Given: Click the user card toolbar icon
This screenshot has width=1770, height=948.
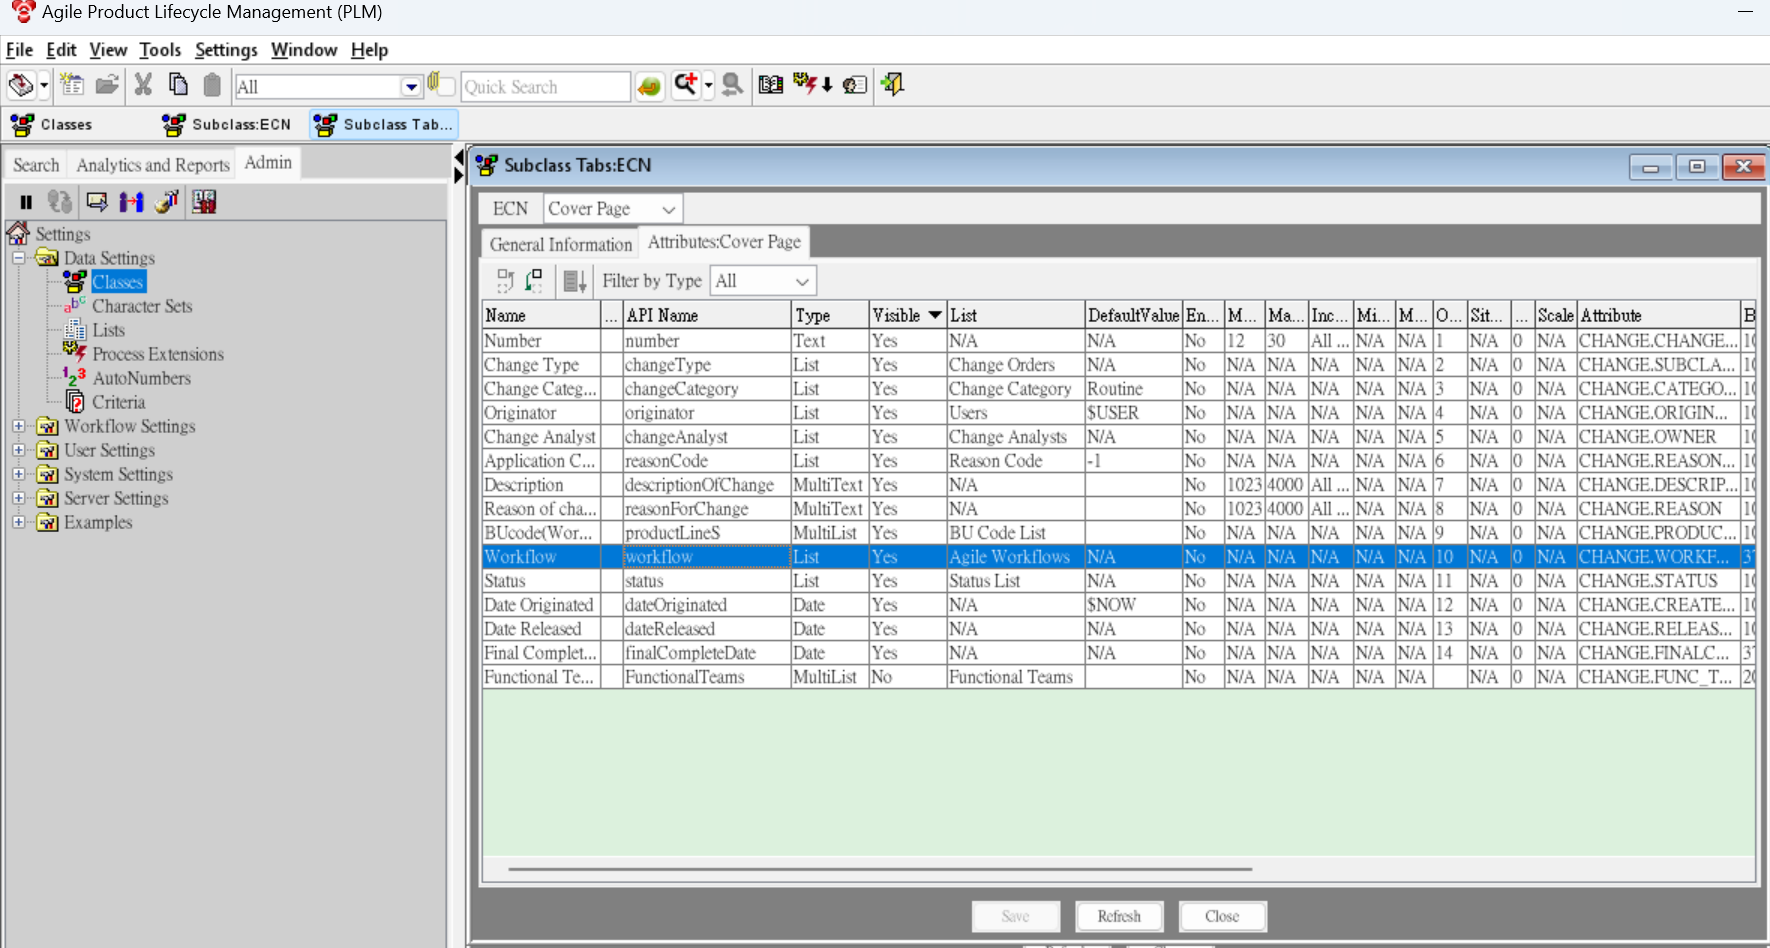Looking at the screenshot, I should pyautogui.click(x=855, y=85).
